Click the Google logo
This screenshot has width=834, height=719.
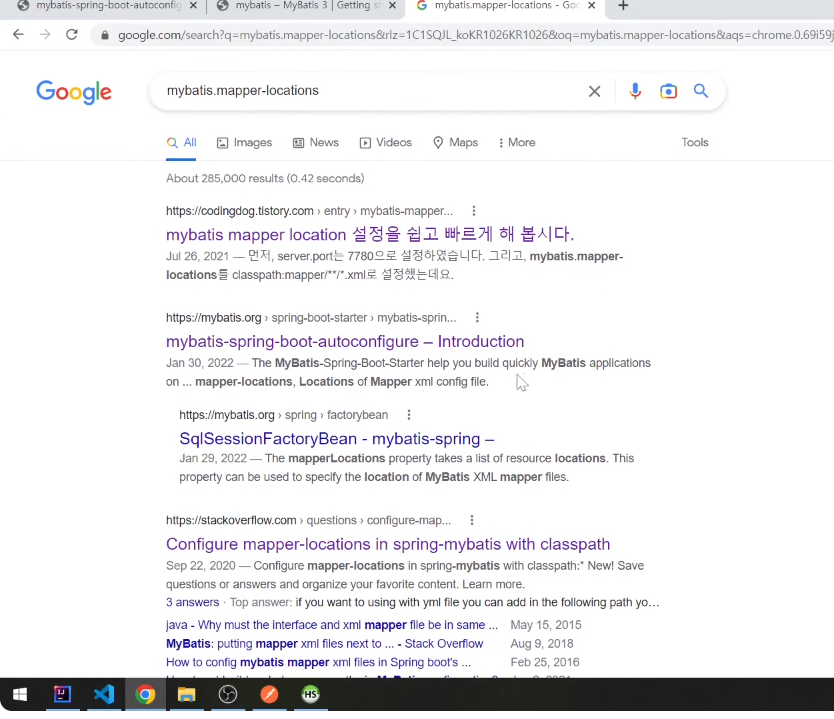click(x=74, y=92)
